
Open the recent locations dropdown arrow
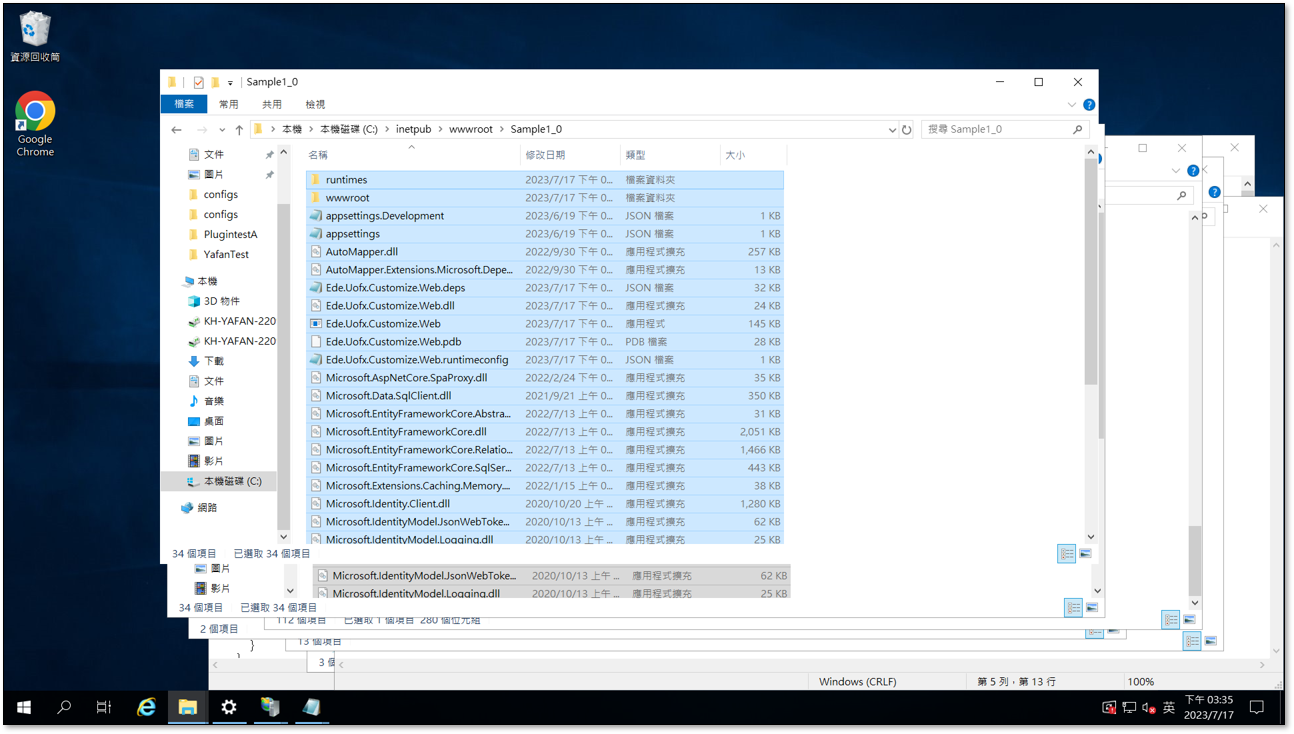(x=221, y=130)
